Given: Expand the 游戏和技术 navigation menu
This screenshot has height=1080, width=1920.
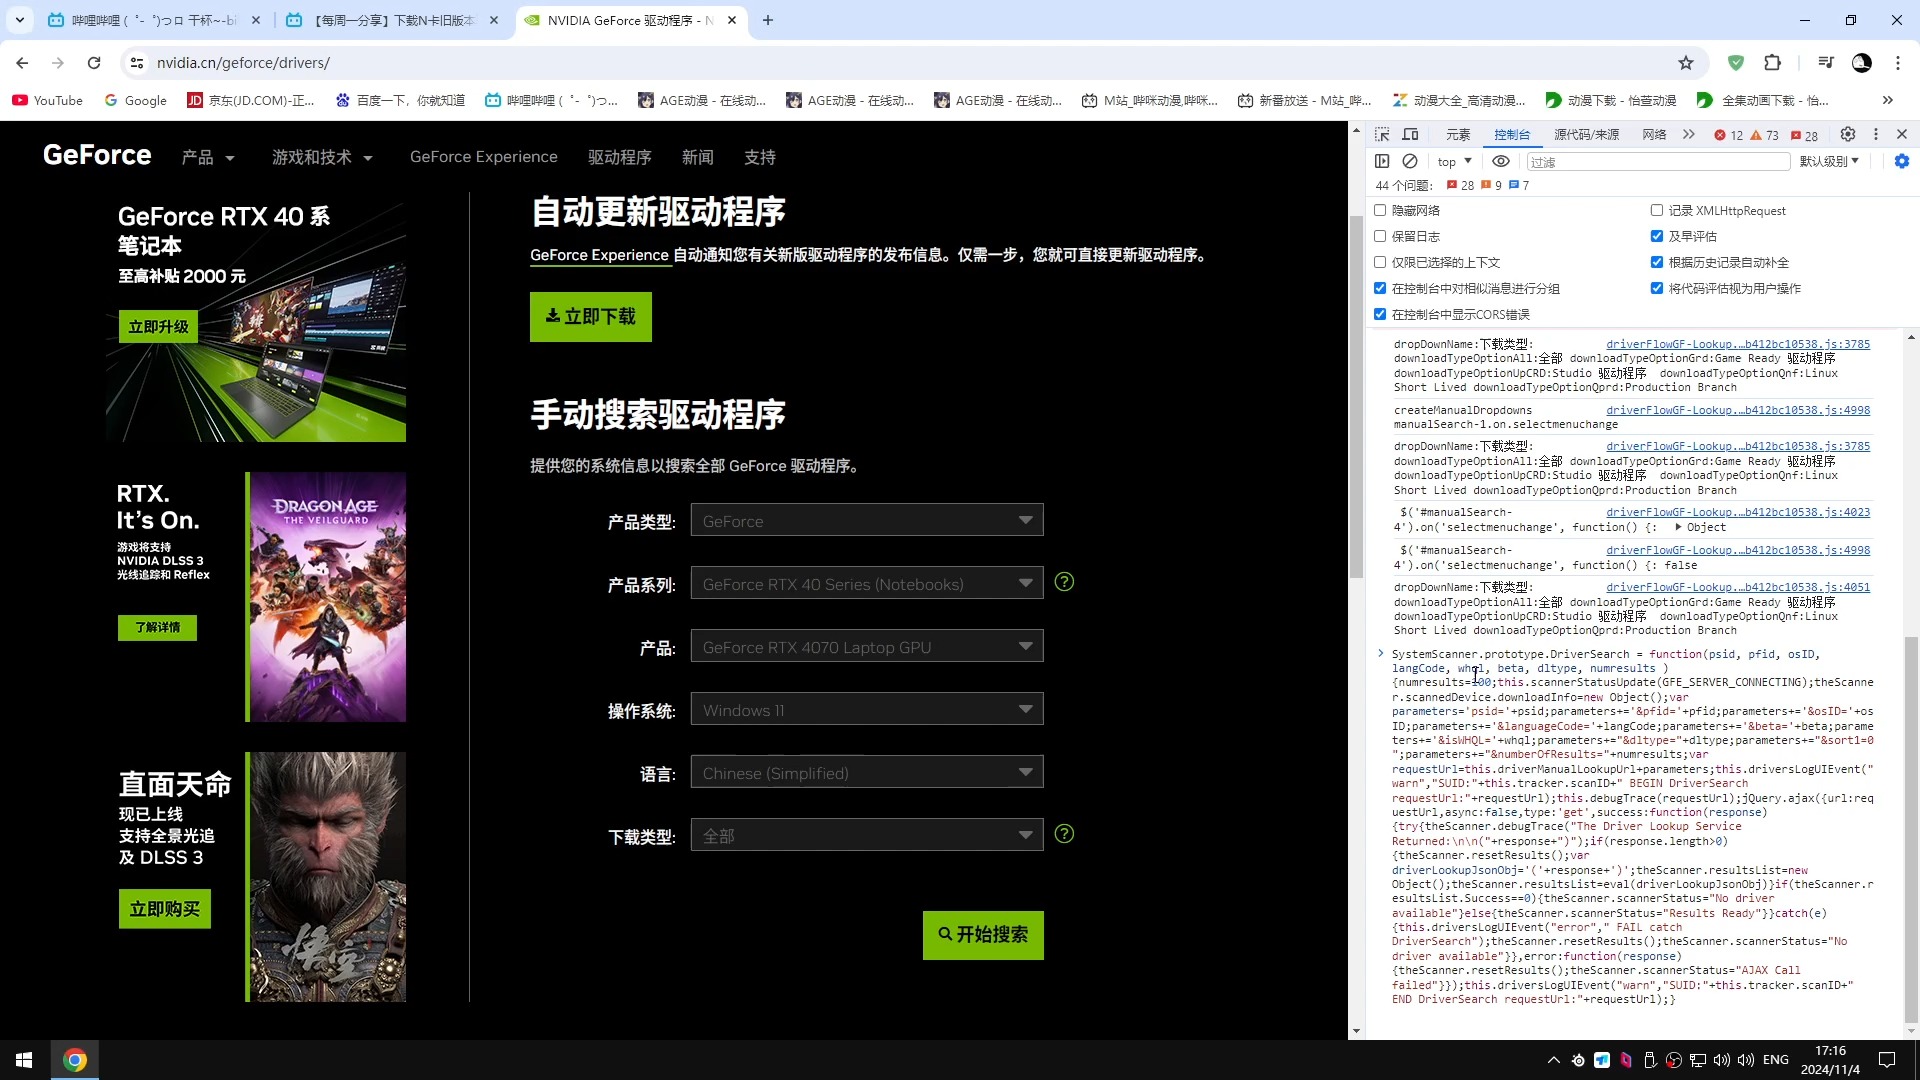Looking at the screenshot, I should point(322,157).
